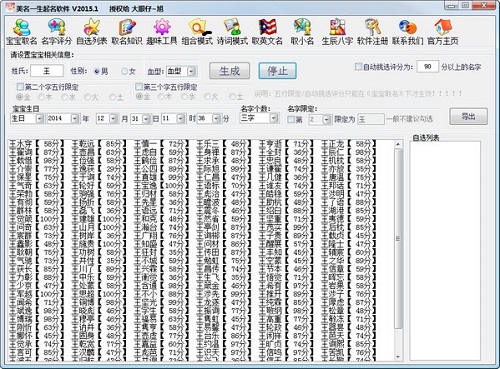Screen dimensions: 500x369
Task: Open the 名字个数 dropdown showing 三字
Action: tap(274, 118)
